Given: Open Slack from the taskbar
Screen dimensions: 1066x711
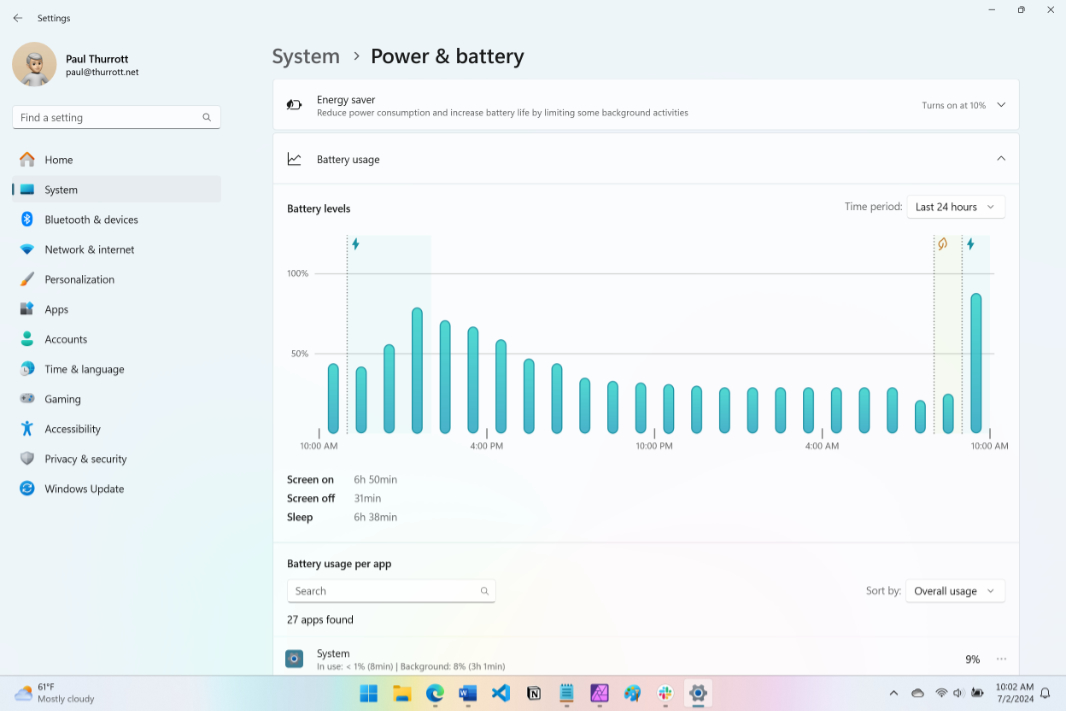Looking at the screenshot, I should coord(664,693).
